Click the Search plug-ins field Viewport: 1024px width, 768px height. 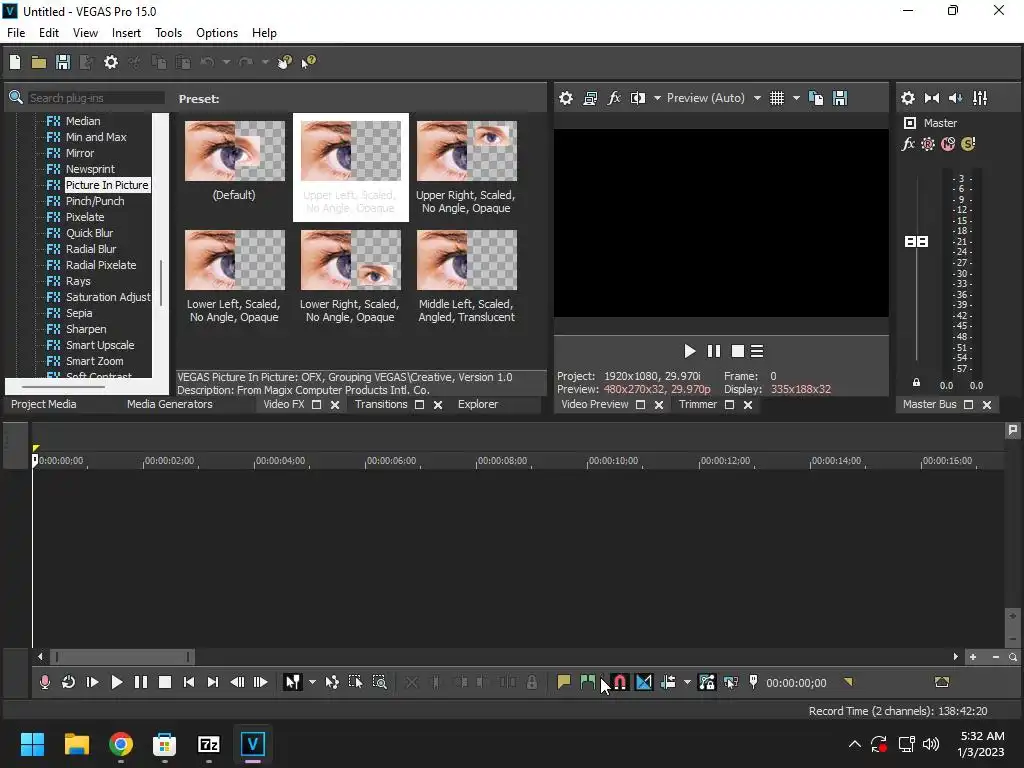[96, 98]
